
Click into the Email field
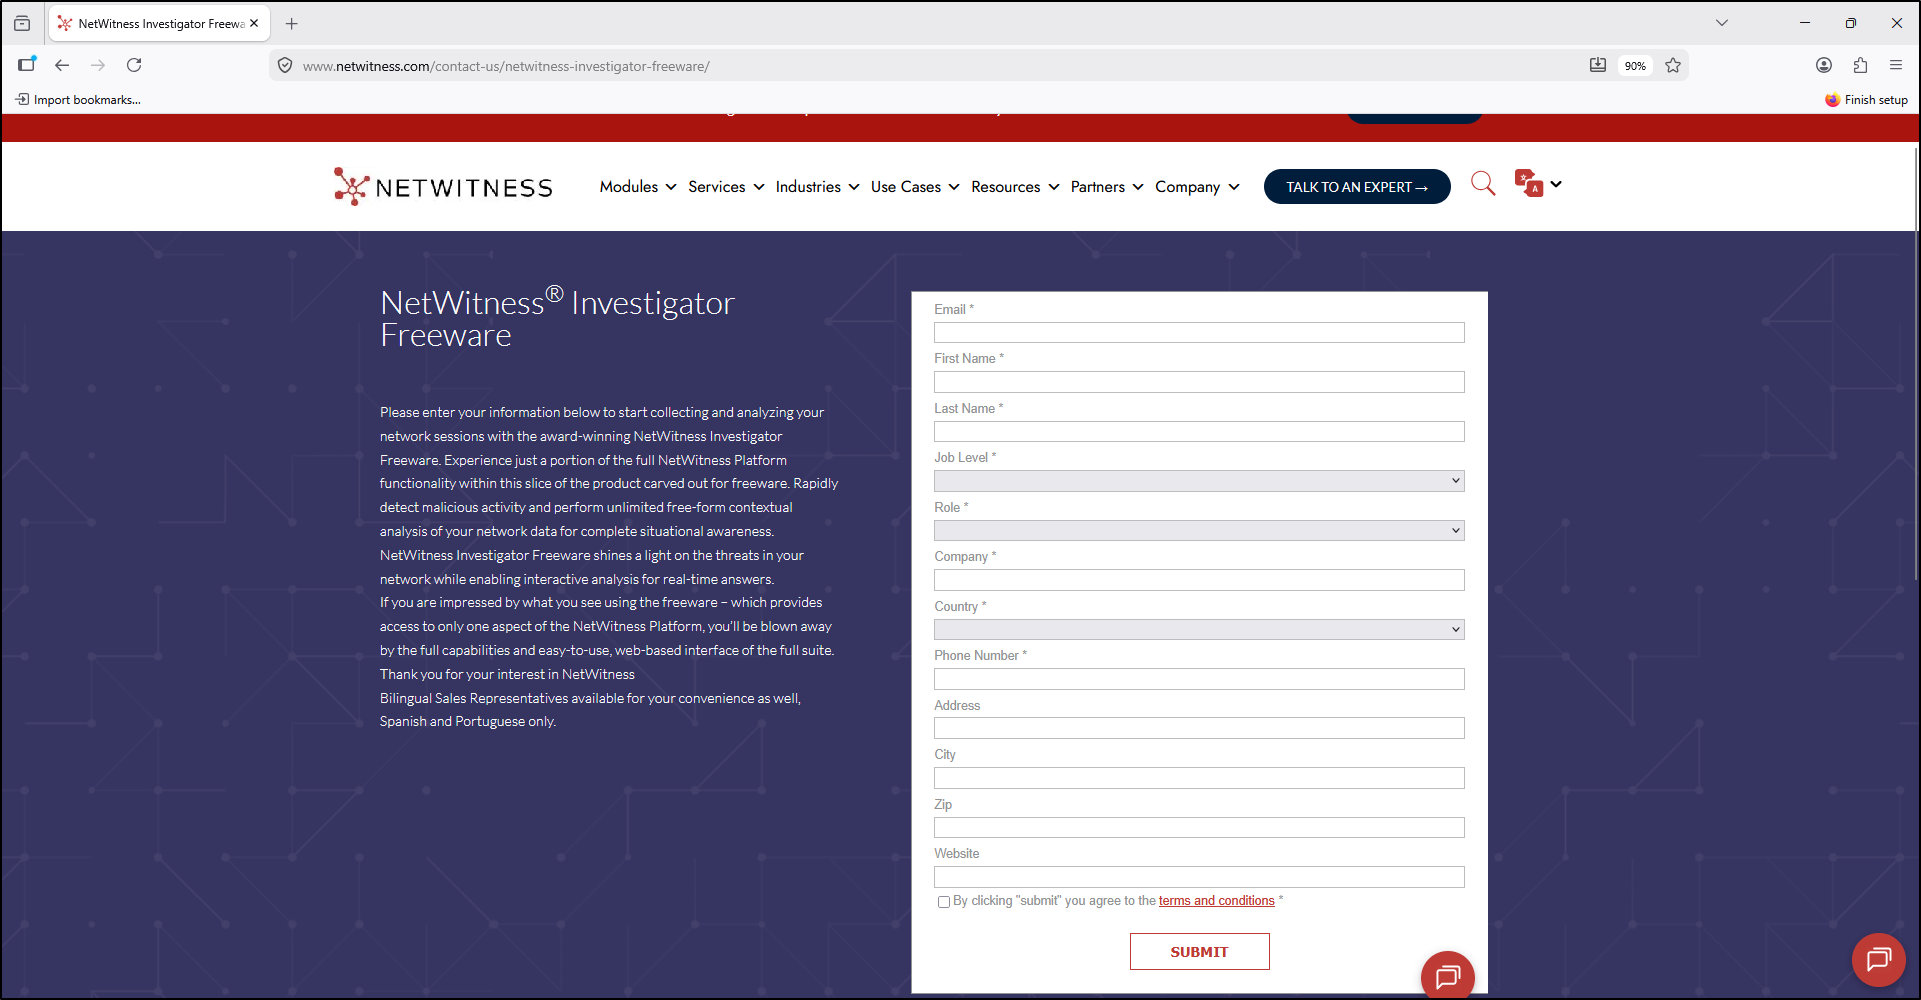point(1199,332)
